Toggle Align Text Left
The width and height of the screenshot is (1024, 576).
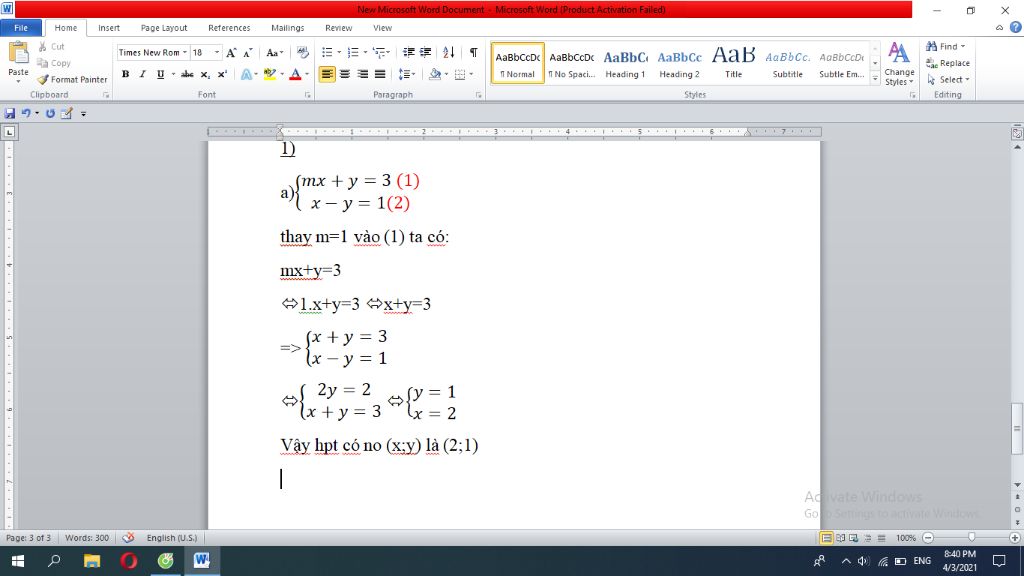click(x=327, y=74)
